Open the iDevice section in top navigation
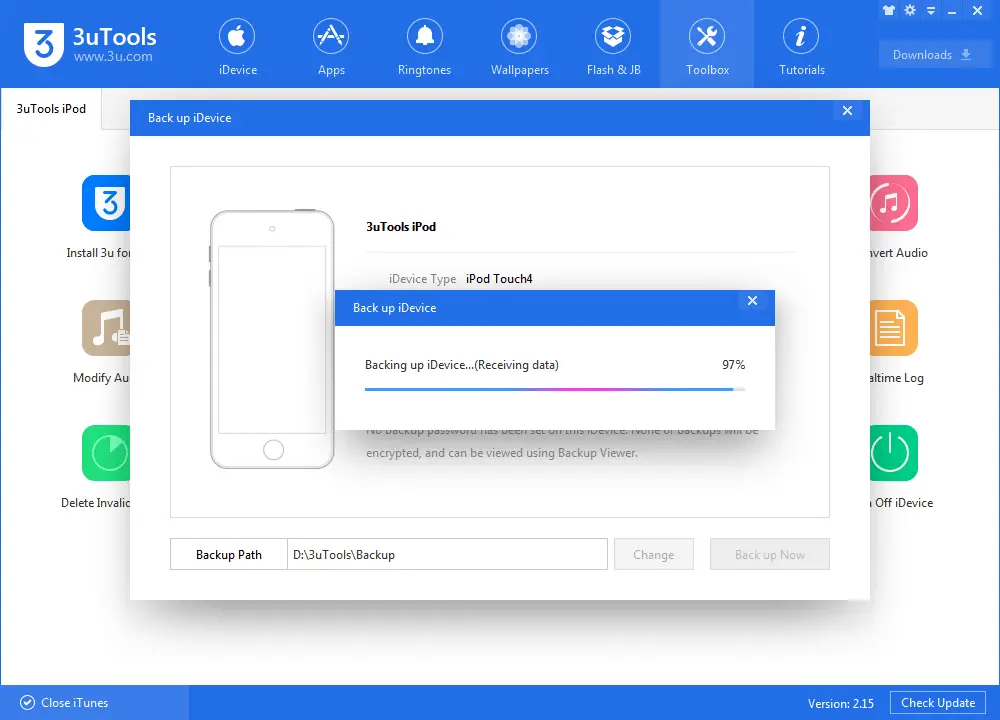 click(x=237, y=48)
